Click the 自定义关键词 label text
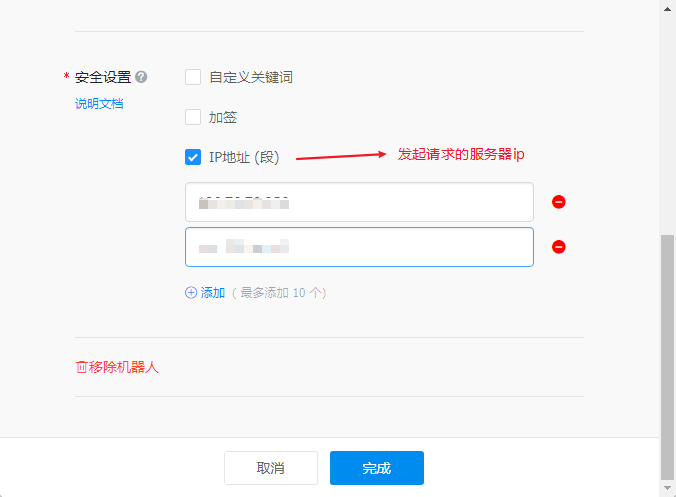The height and width of the screenshot is (497, 676). coord(251,78)
